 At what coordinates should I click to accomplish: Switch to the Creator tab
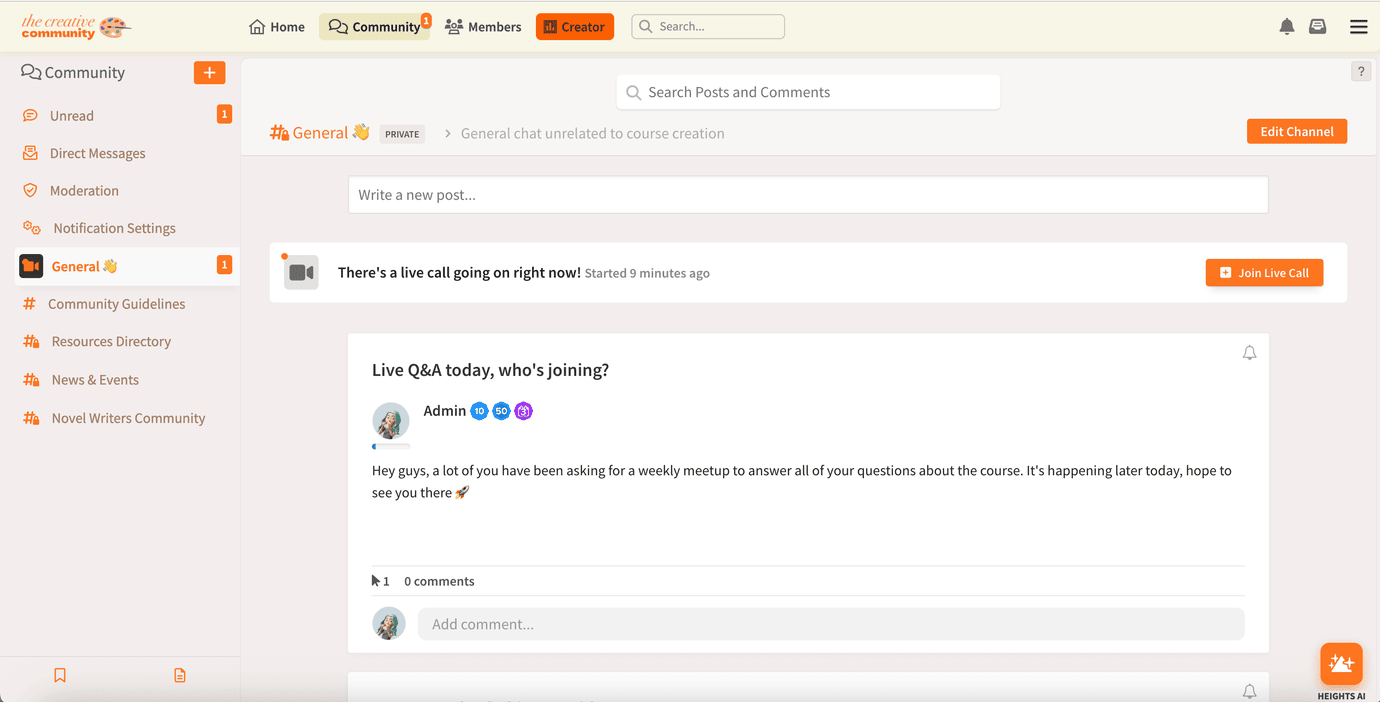tap(574, 27)
